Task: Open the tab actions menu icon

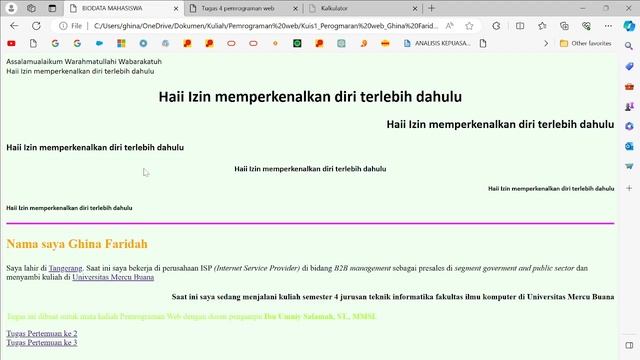Action: [52, 8]
